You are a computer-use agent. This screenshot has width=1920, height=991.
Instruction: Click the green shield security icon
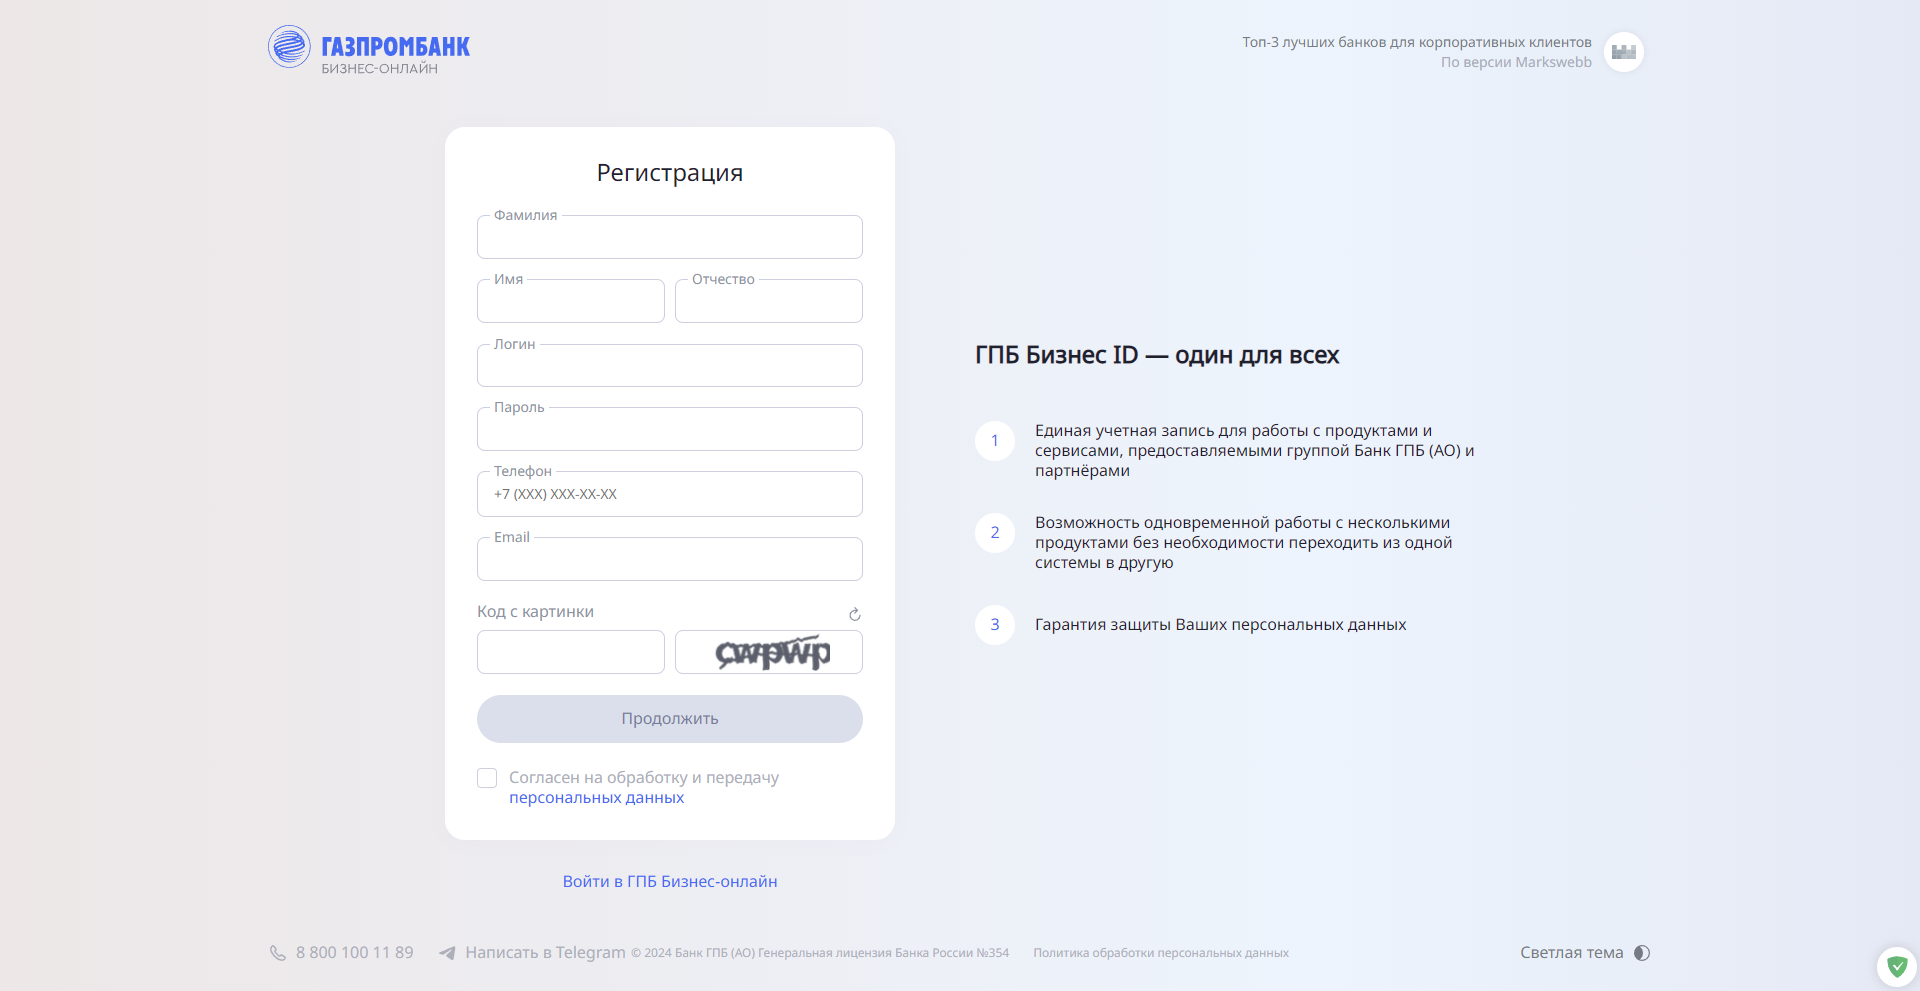pos(1897,966)
